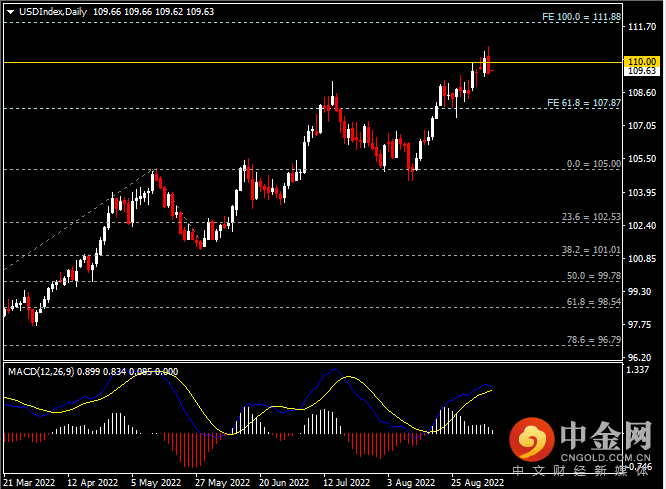This screenshot has width=666, height=489.
Task: Open the chart menu triangle beside USDIndex,Daily
Action: tap(11, 12)
